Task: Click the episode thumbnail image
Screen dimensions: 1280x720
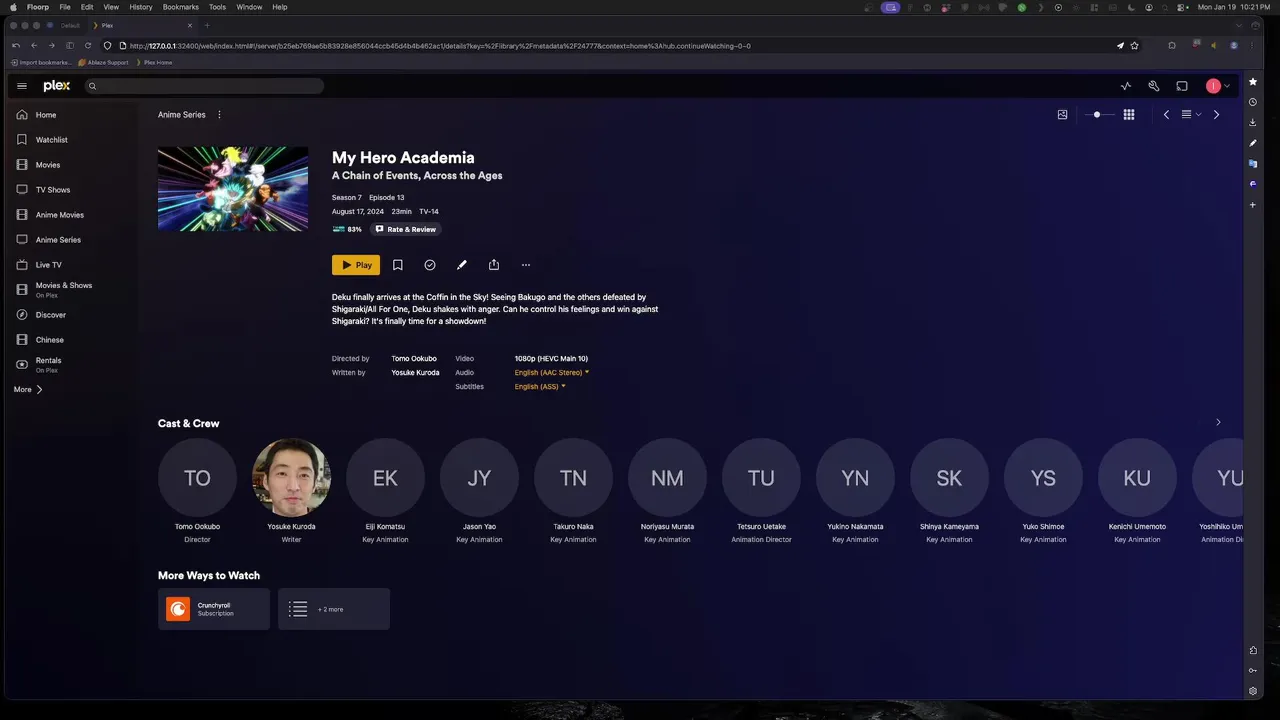Action: coord(233,189)
